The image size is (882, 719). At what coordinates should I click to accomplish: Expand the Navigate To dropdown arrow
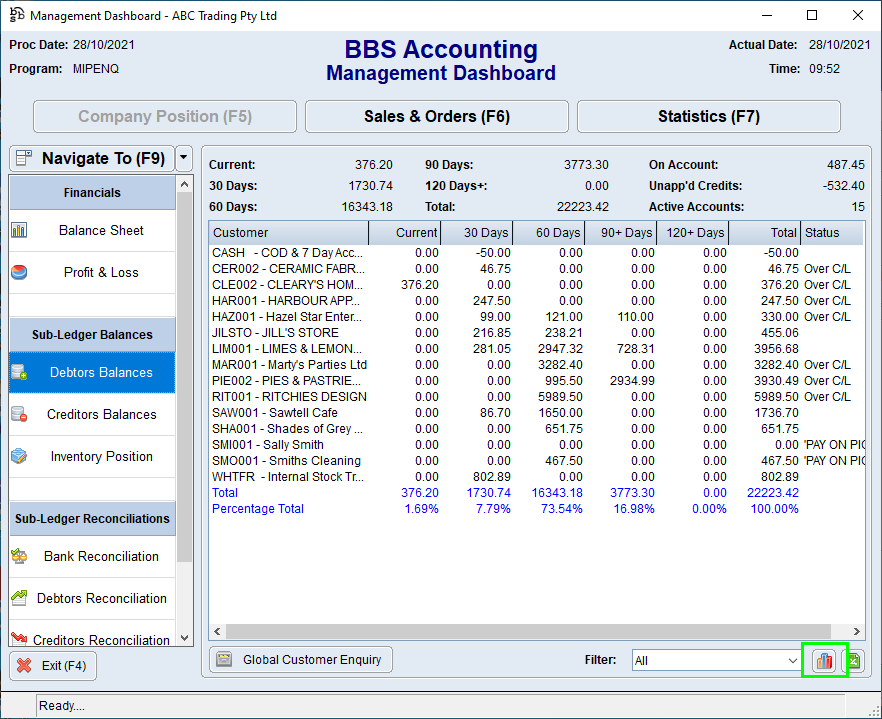click(x=183, y=158)
